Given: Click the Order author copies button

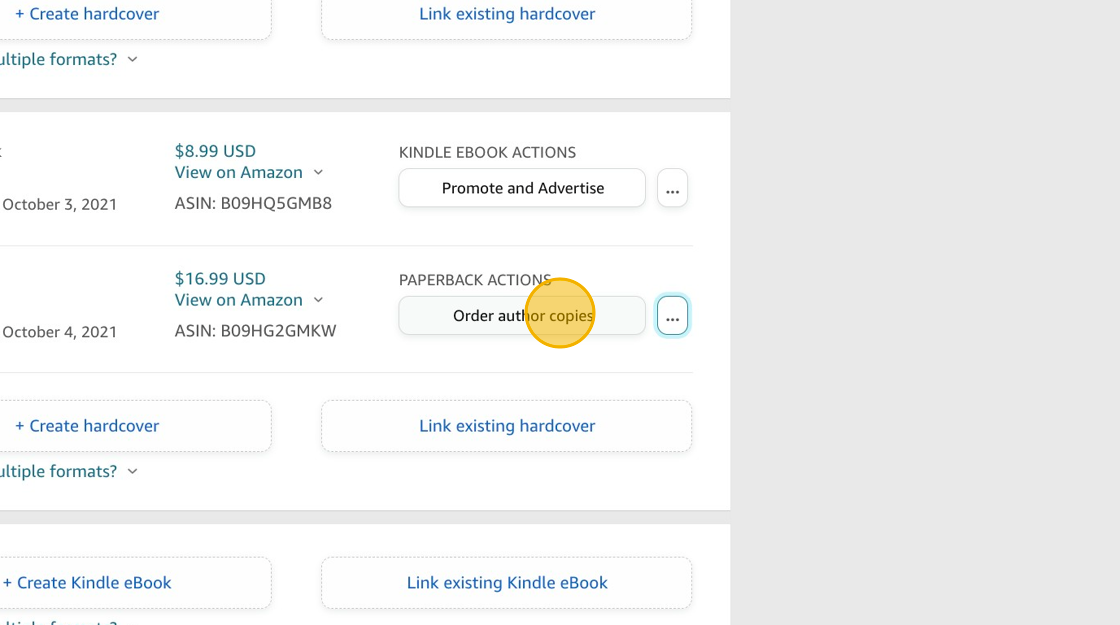Looking at the screenshot, I should (x=522, y=316).
